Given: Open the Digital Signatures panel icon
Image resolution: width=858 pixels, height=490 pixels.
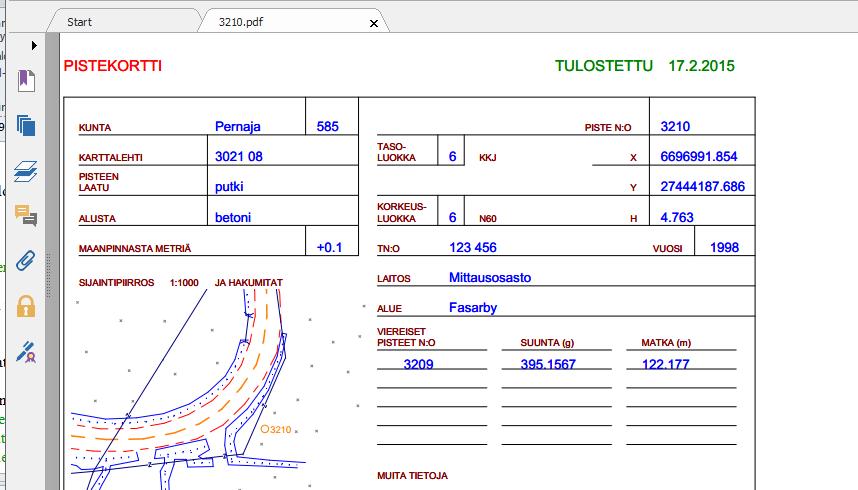Looking at the screenshot, I should (26, 352).
